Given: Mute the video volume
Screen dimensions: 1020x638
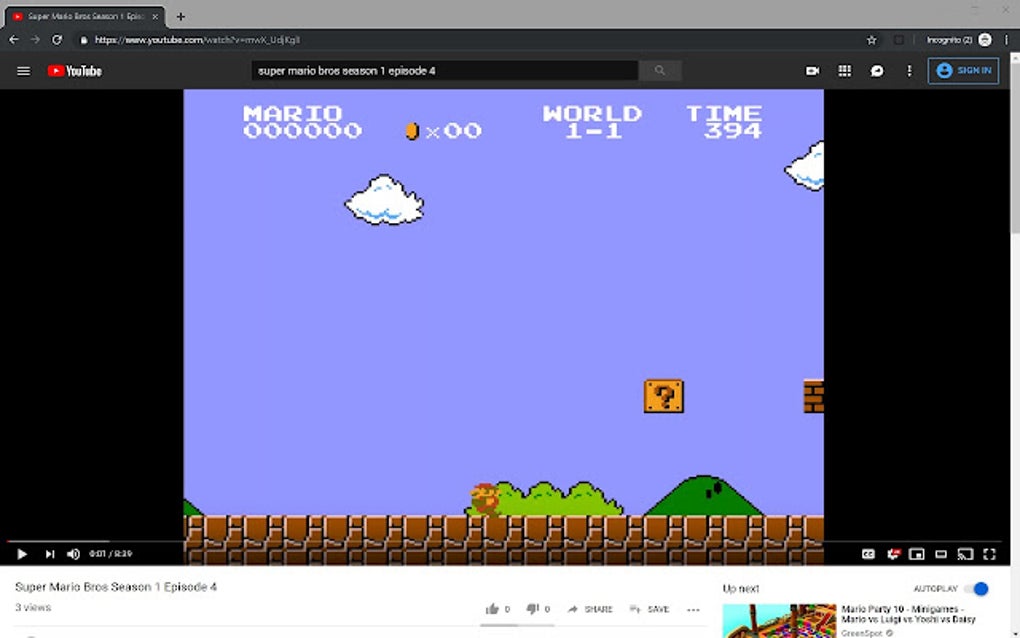Looking at the screenshot, I should pyautogui.click(x=74, y=554).
